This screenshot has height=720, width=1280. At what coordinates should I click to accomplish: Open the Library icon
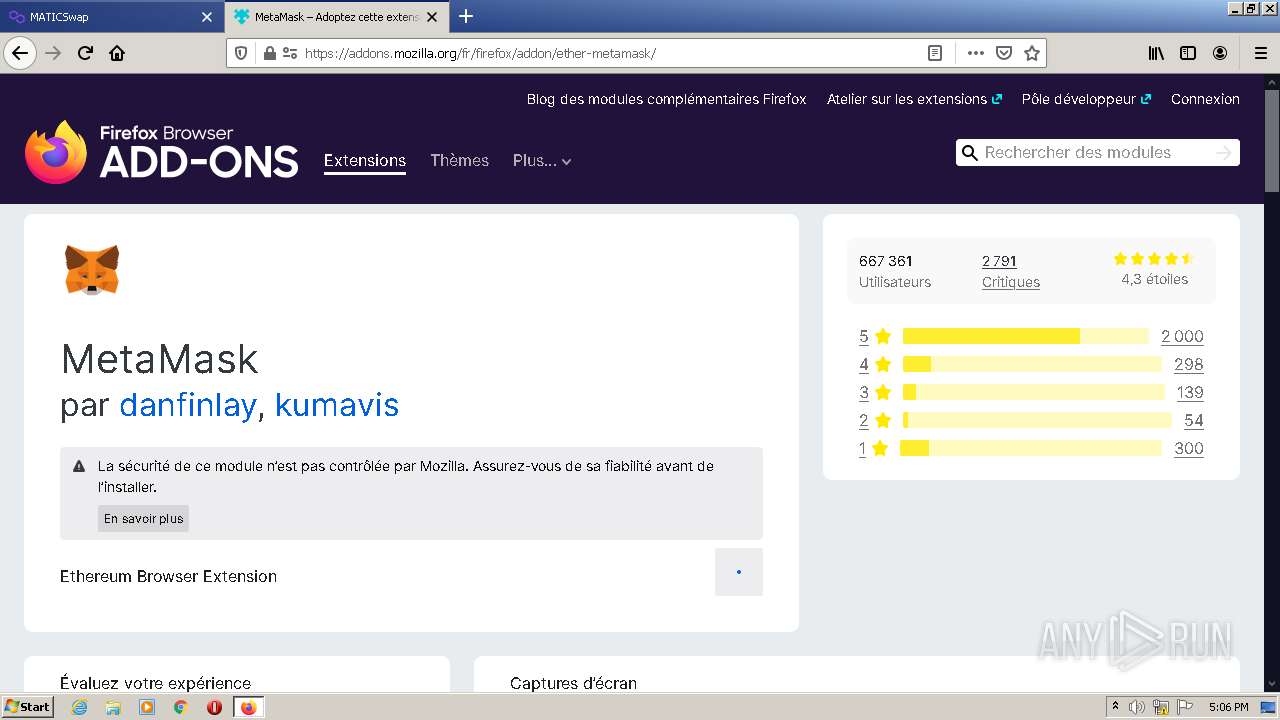(x=1156, y=53)
